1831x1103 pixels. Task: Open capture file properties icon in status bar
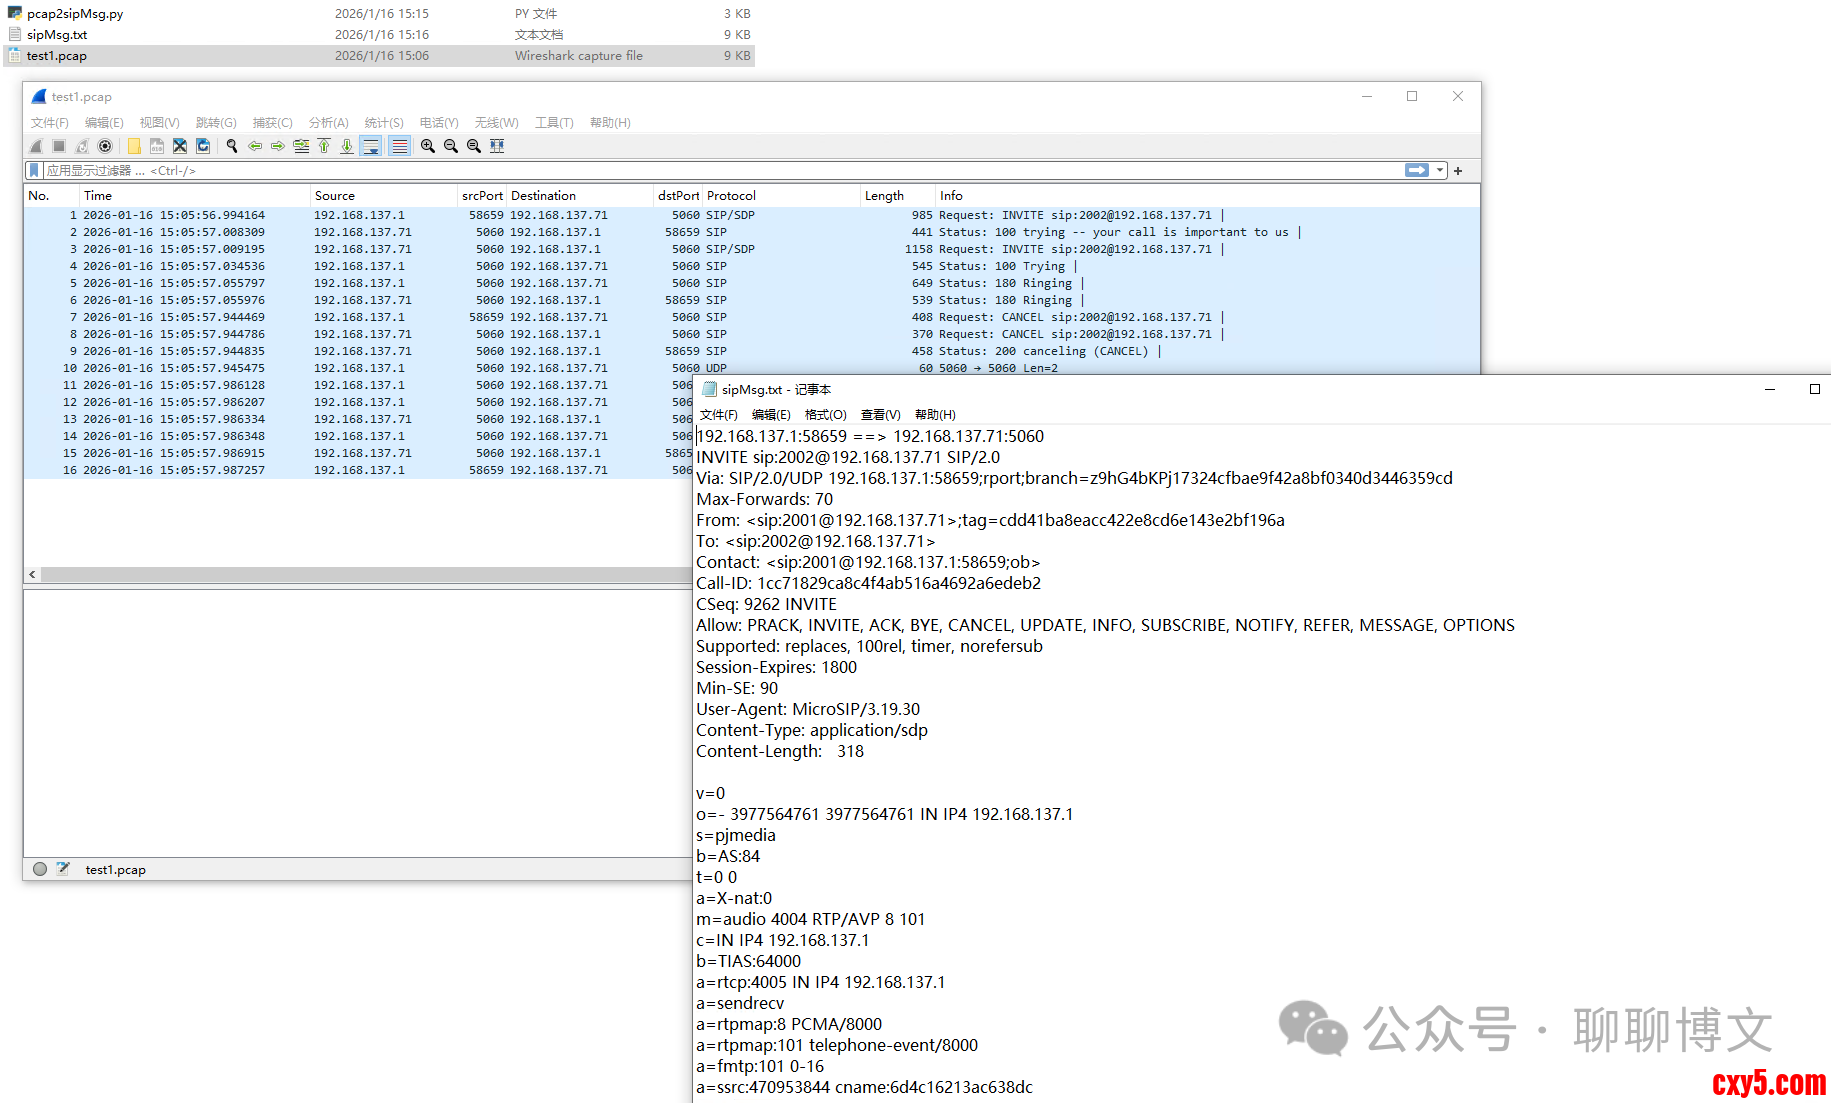[63, 869]
